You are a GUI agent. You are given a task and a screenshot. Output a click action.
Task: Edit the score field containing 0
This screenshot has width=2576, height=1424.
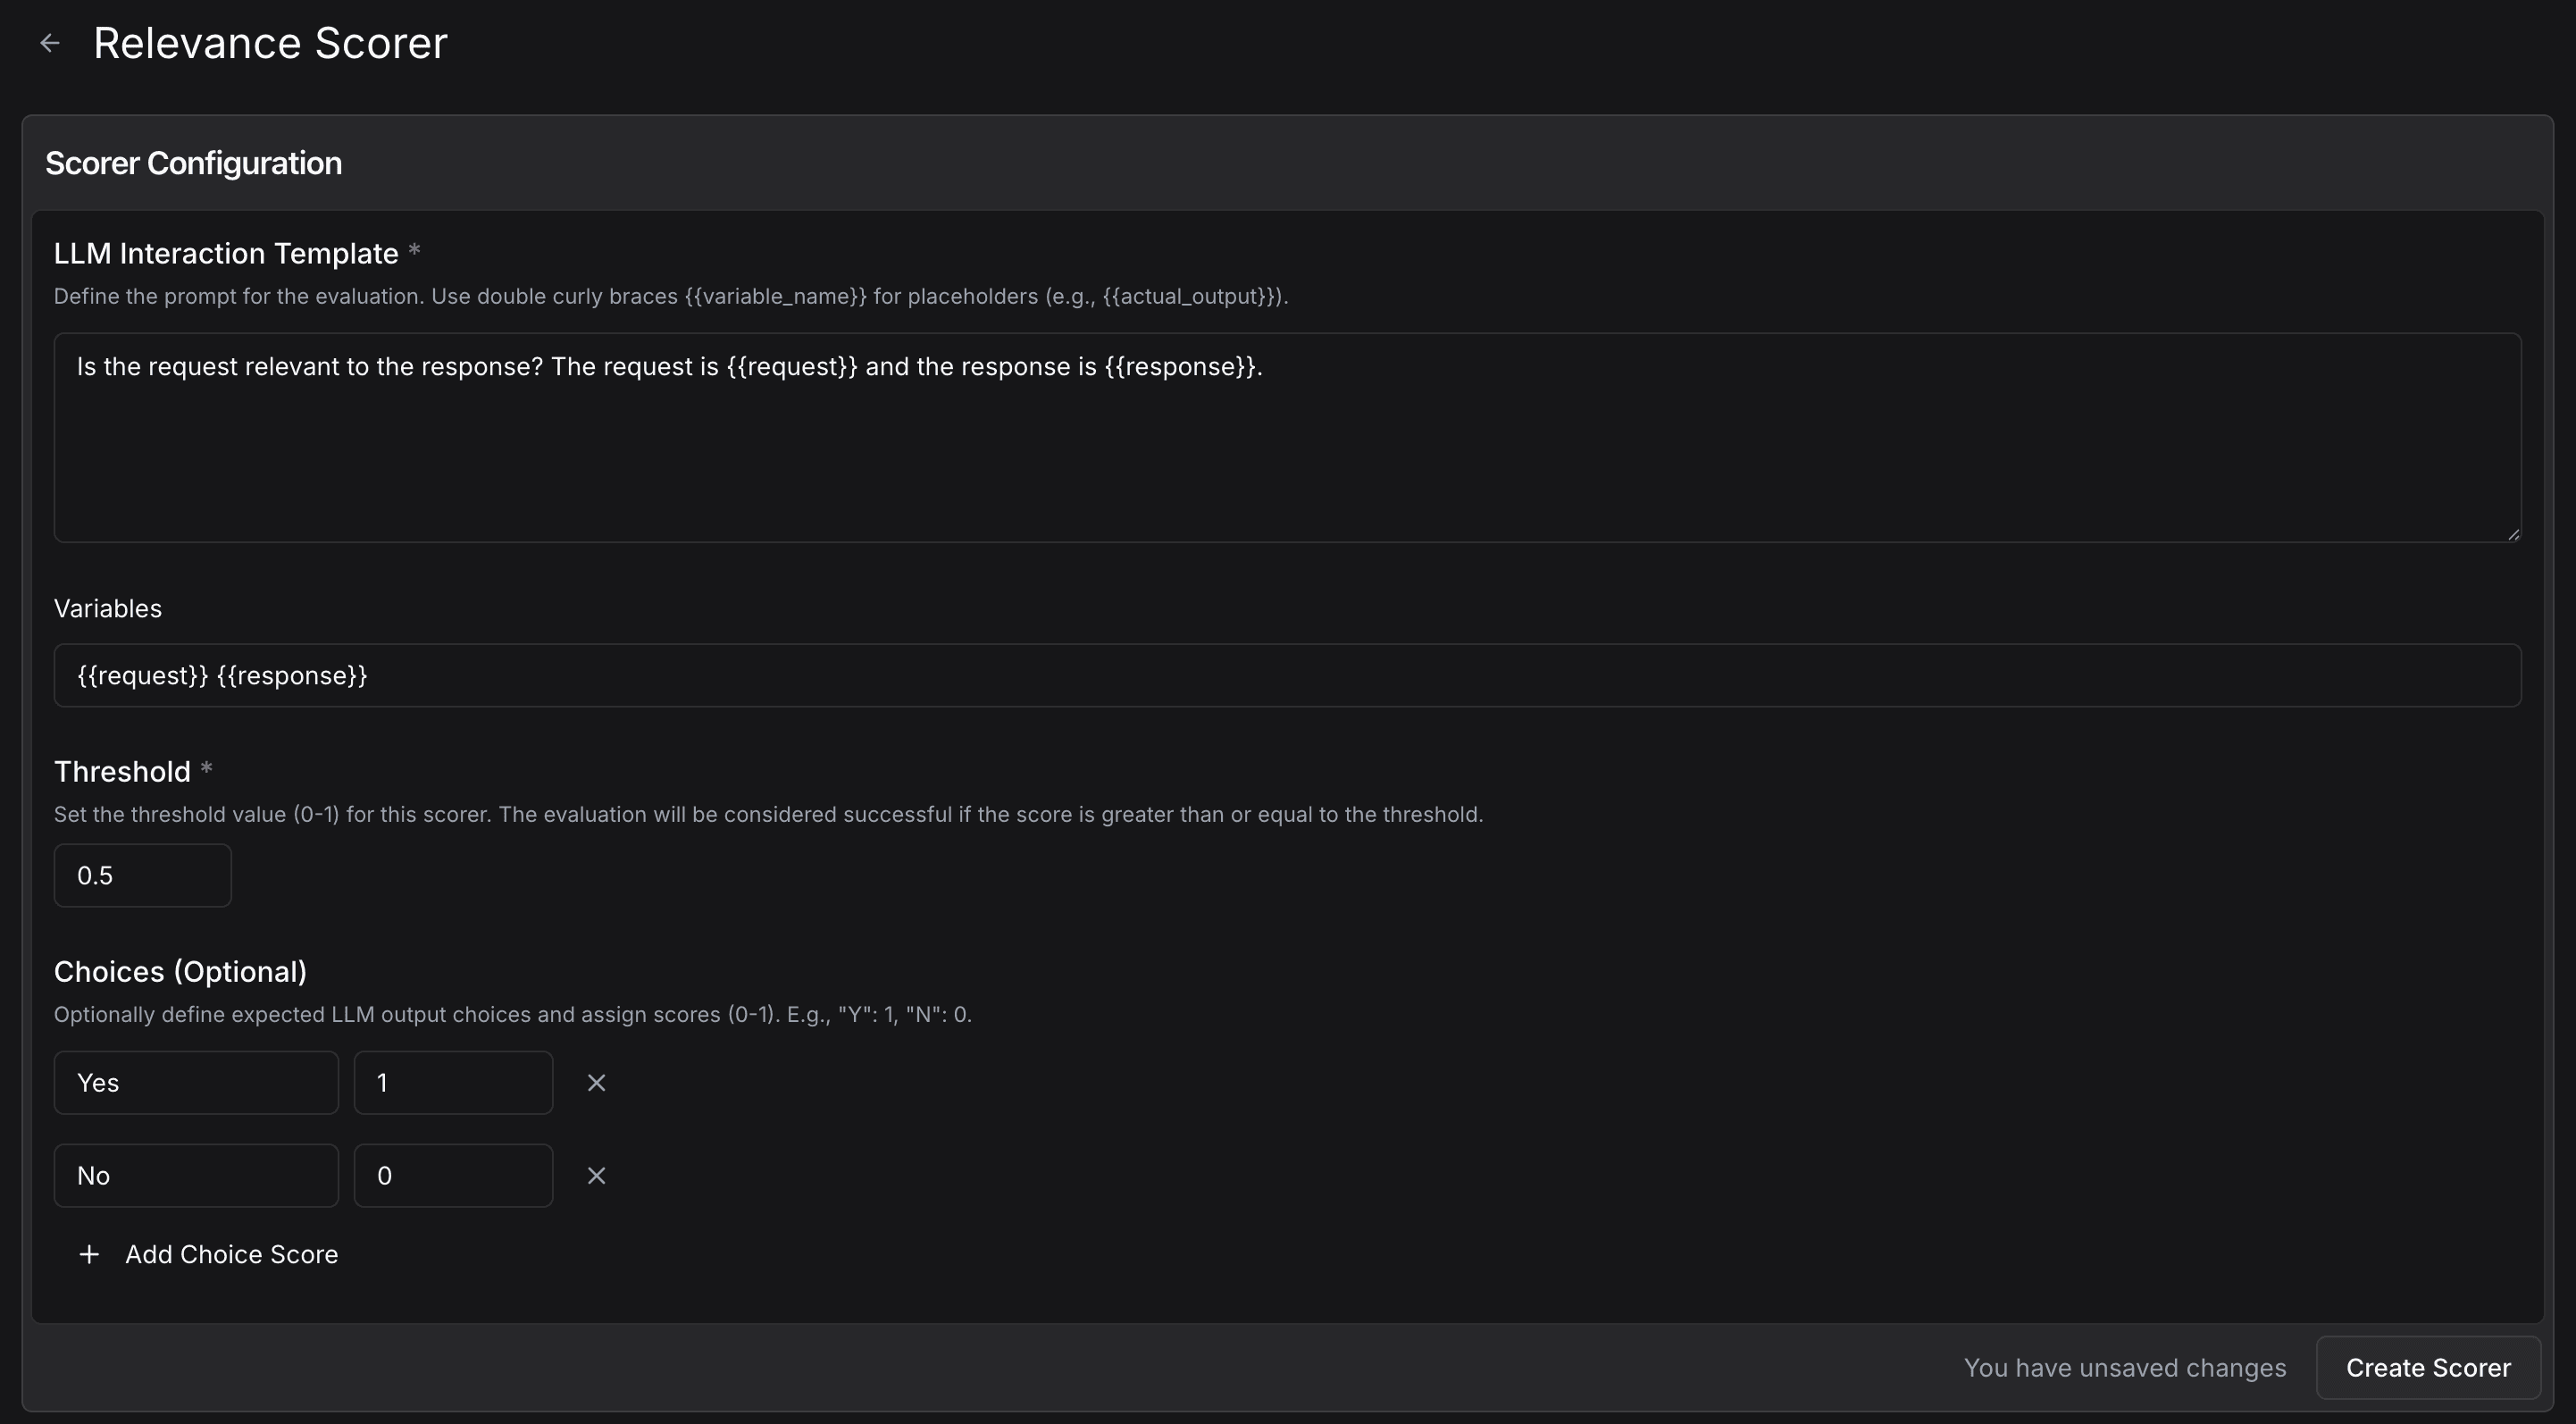(x=453, y=1176)
